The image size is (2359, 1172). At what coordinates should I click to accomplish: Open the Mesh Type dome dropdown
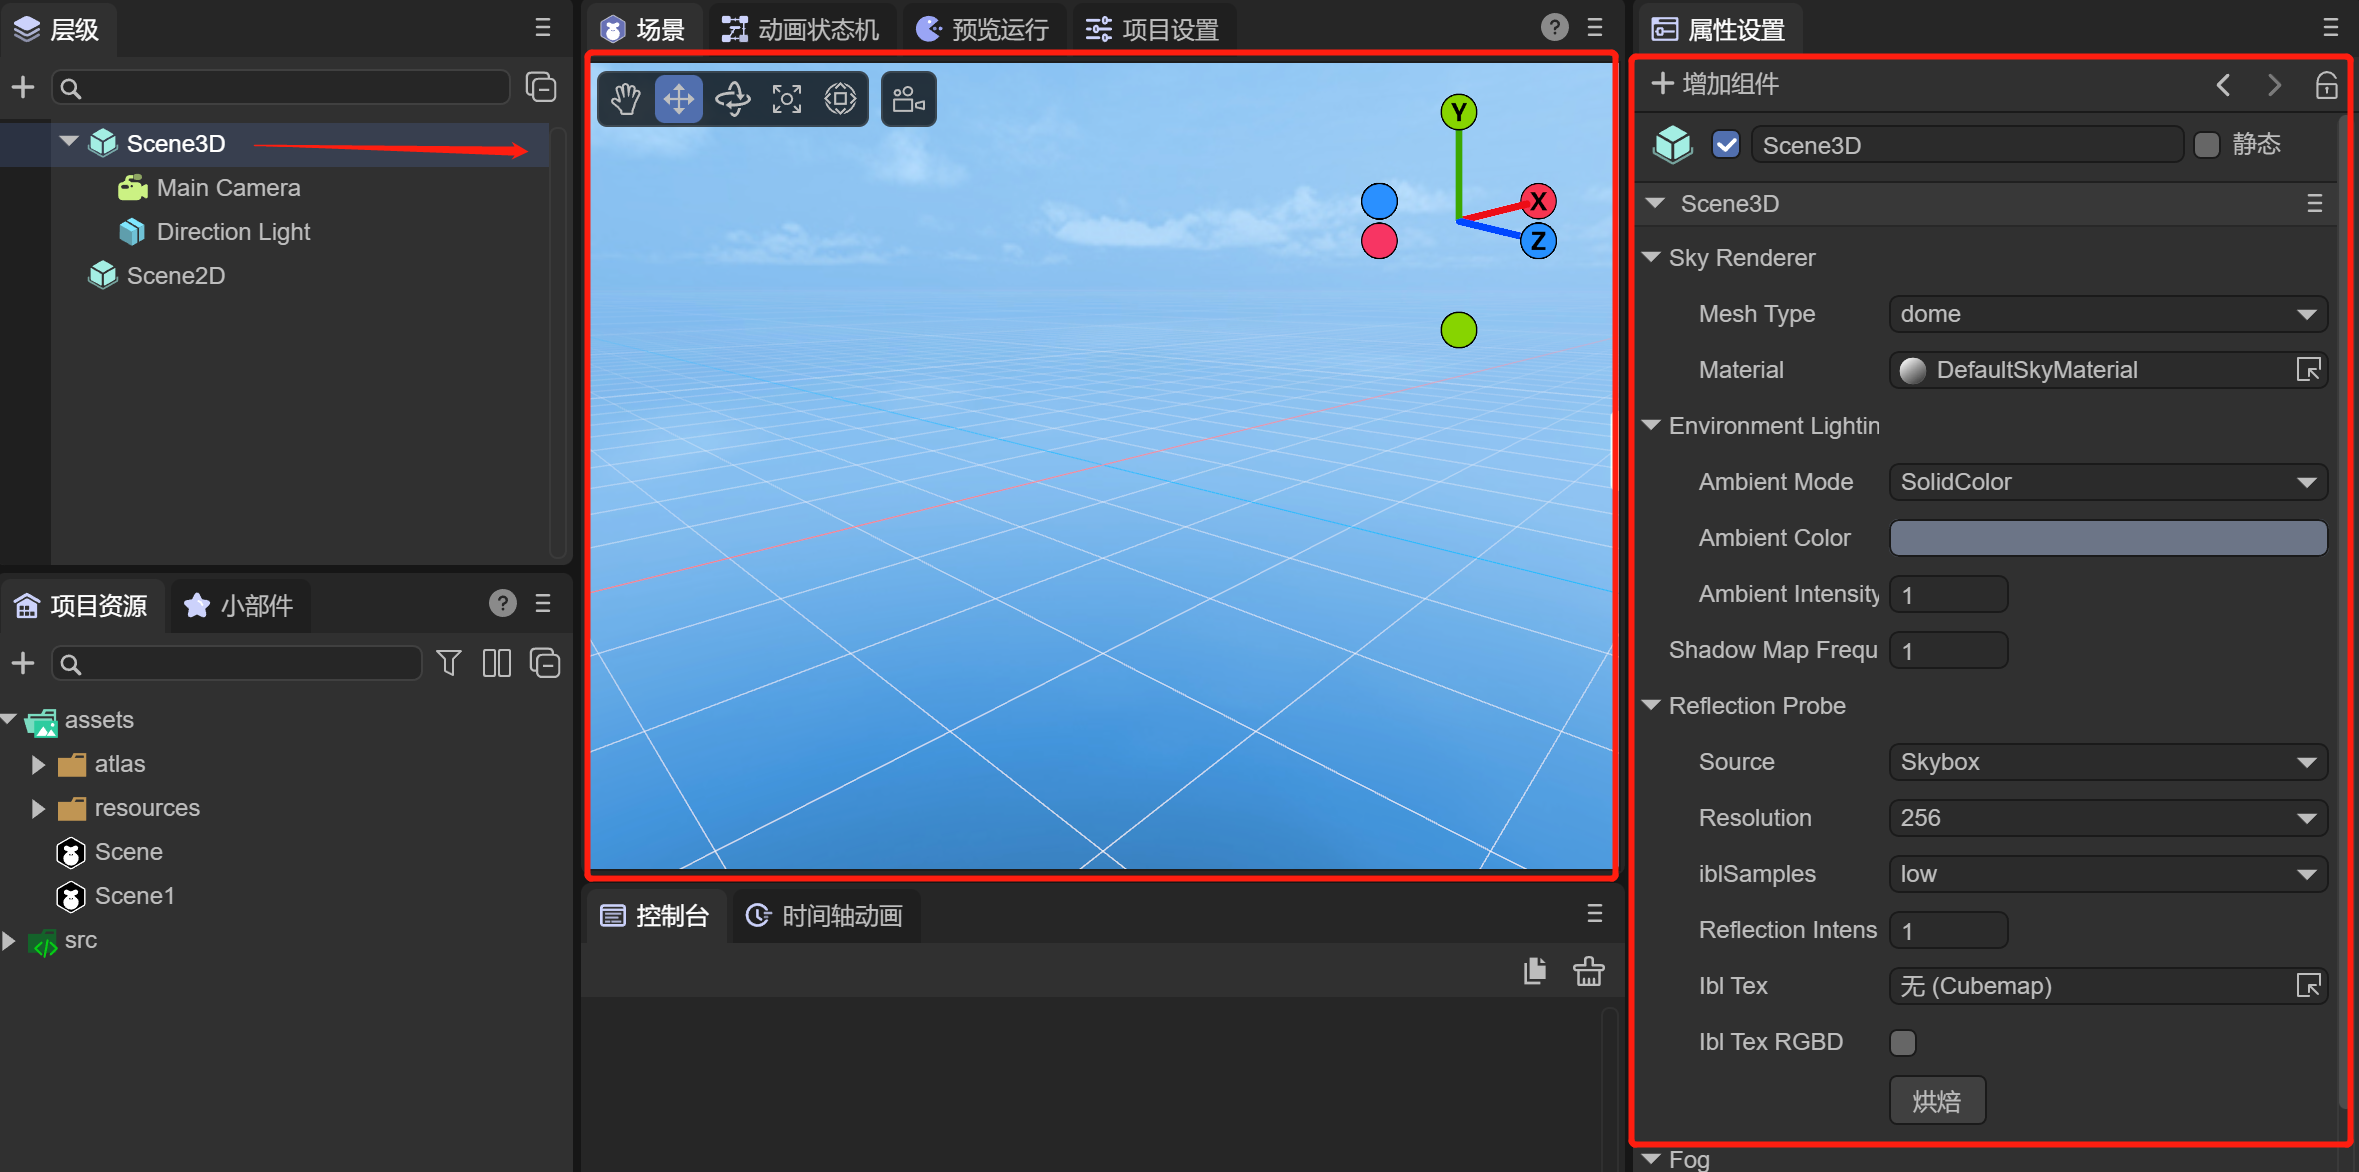pos(2107,314)
